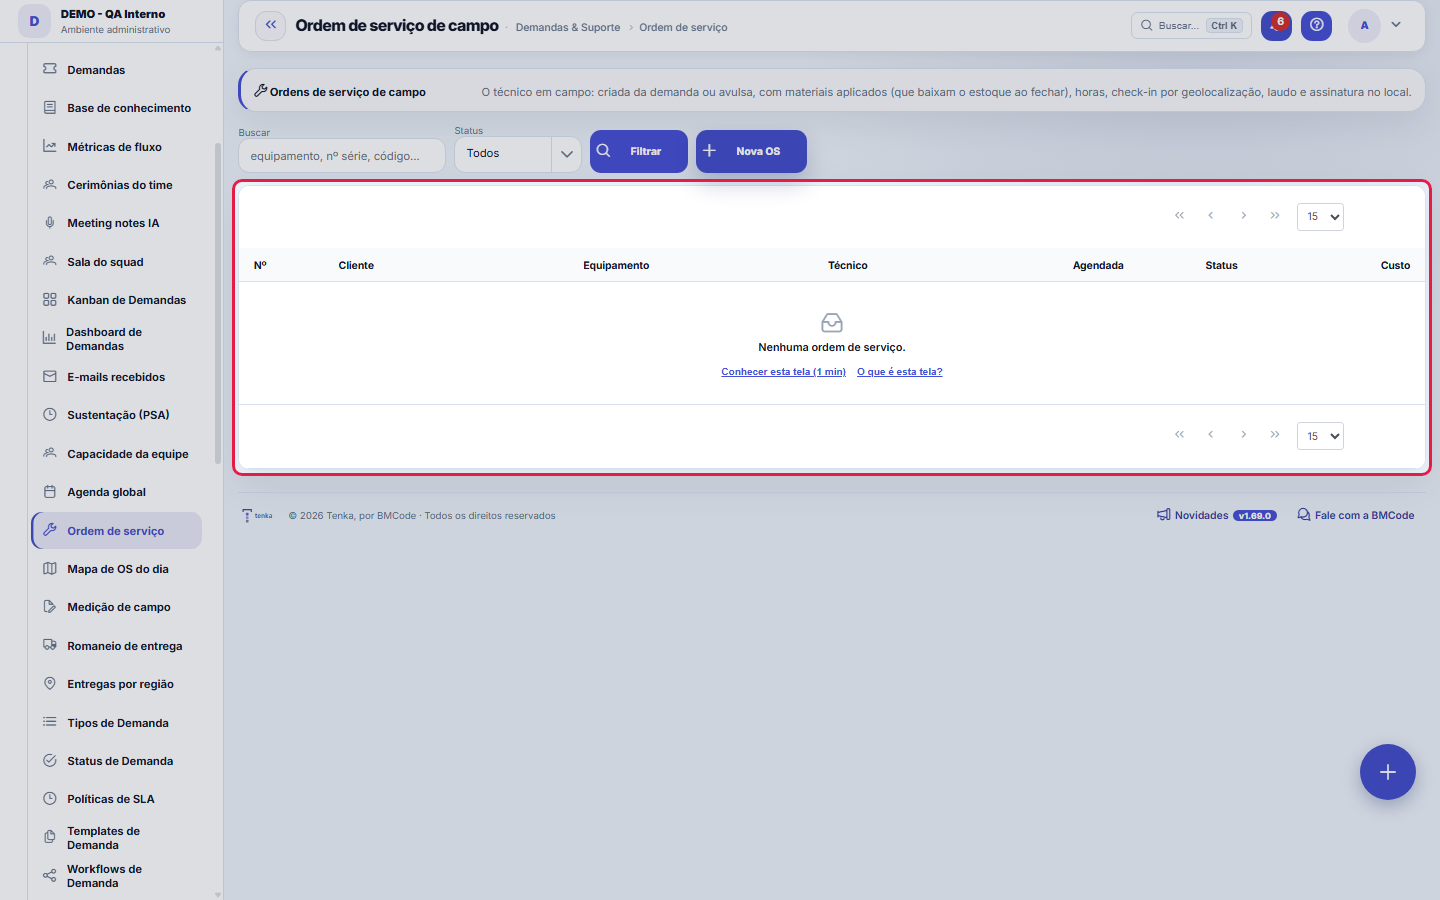Go to previous page in bottom paginator
1440x900 pixels.
tap(1211, 435)
